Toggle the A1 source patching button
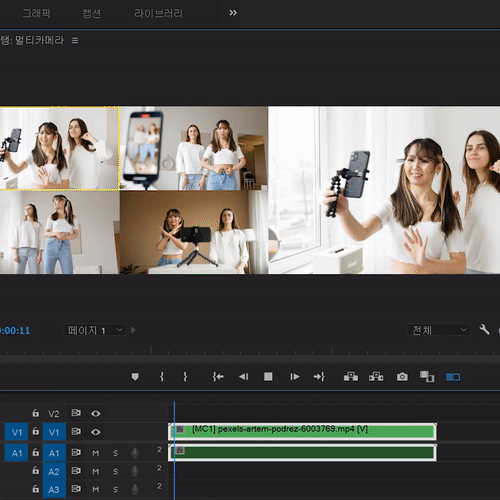500x500 pixels. coord(16,453)
